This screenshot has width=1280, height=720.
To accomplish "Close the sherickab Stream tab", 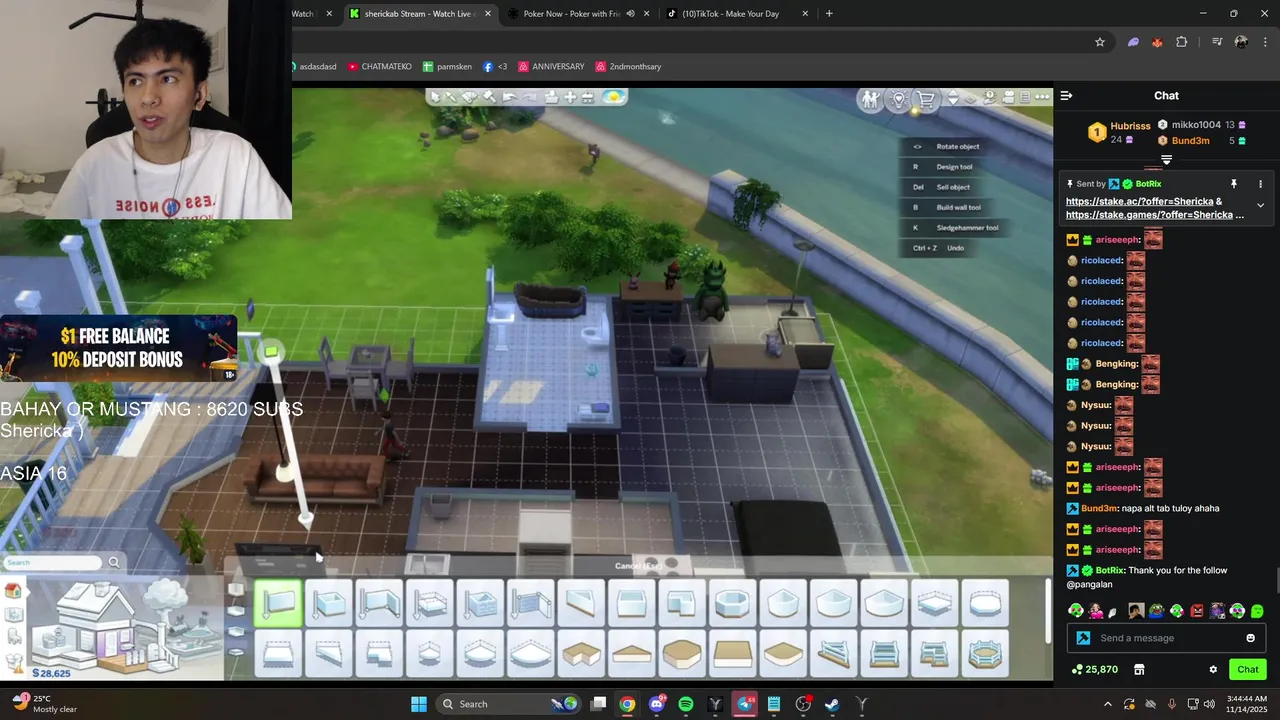I will tap(488, 14).
